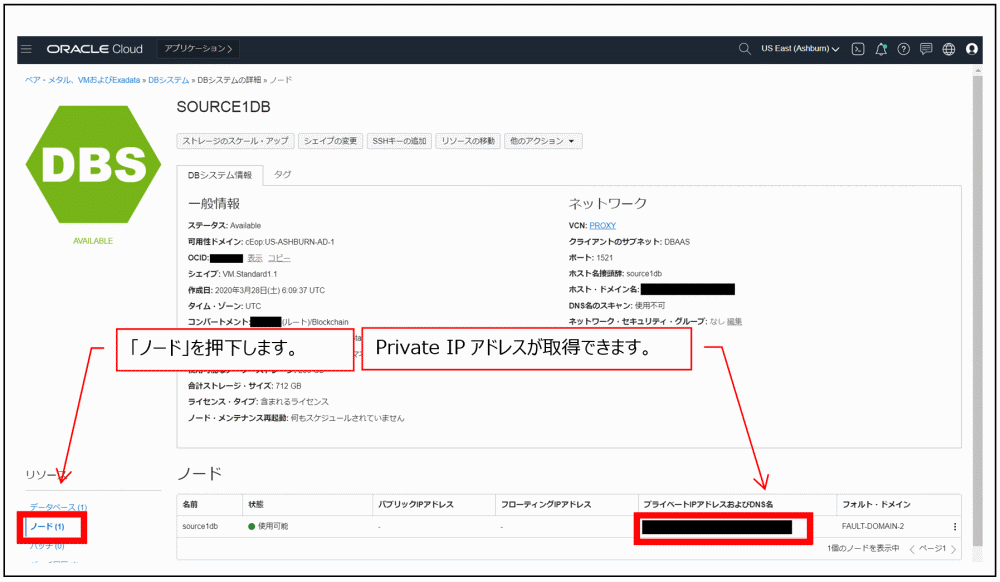The image size is (1000, 582).
Task: Open the source1db row actions menu
Action: tap(955, 527)
